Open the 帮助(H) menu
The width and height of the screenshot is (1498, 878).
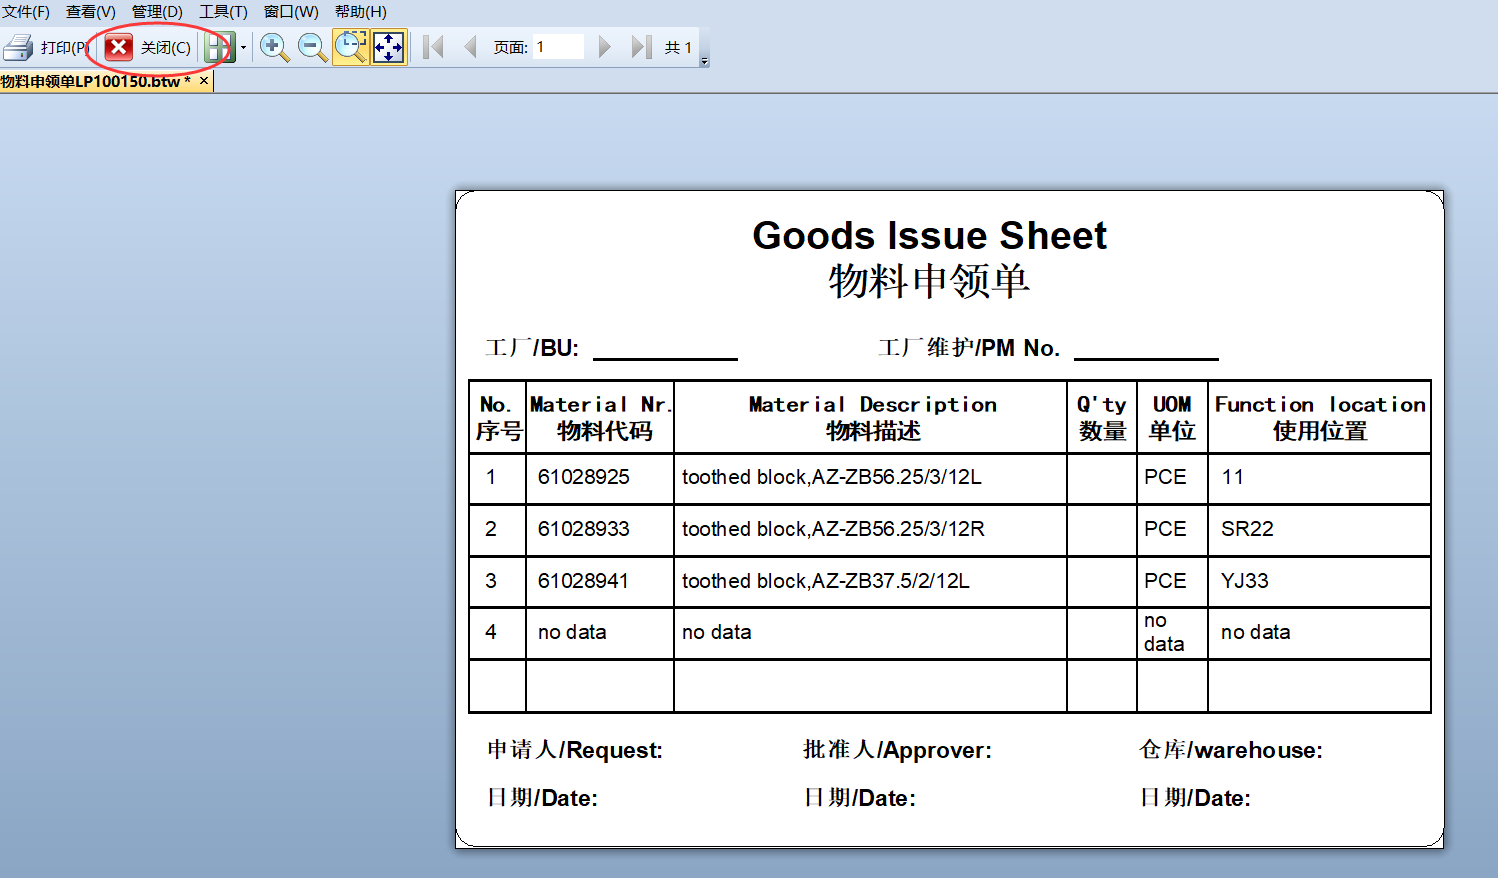[360, 12]
